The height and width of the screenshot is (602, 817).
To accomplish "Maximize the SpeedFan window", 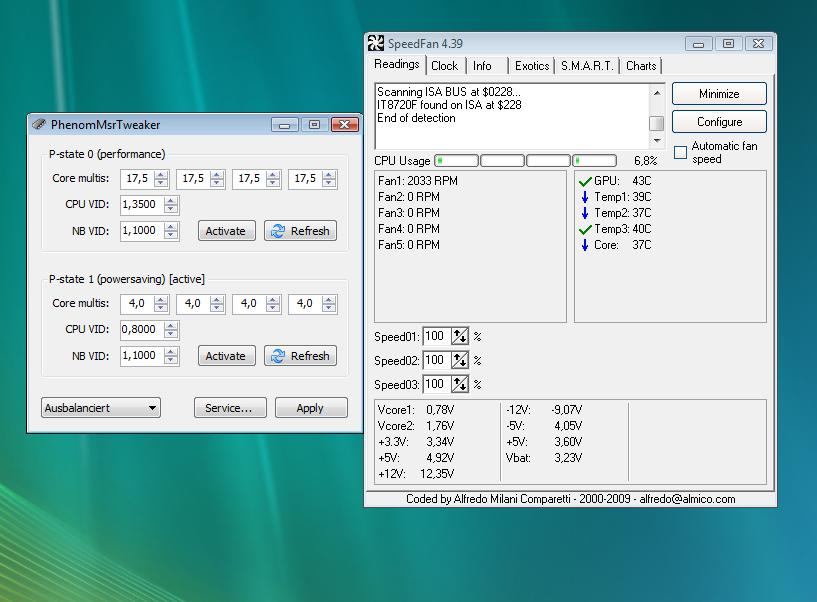I will tap(728, 44).
